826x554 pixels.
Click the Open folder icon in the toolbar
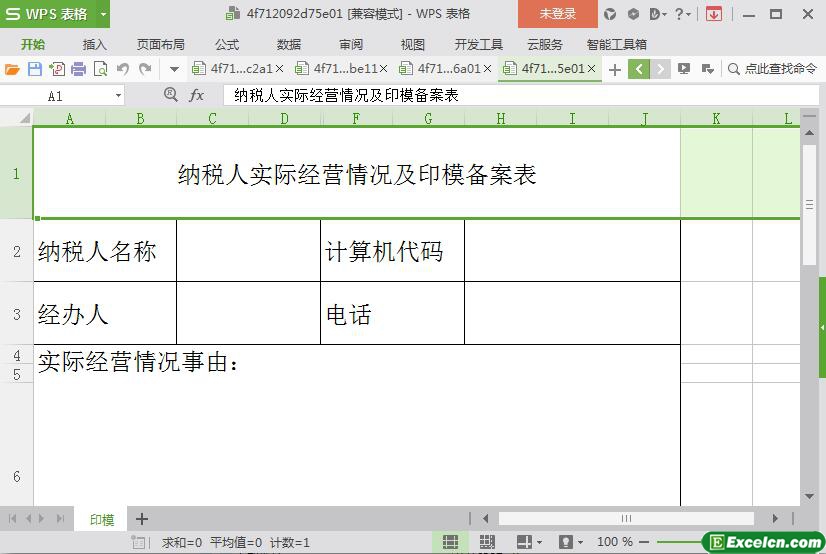(12, 69)
